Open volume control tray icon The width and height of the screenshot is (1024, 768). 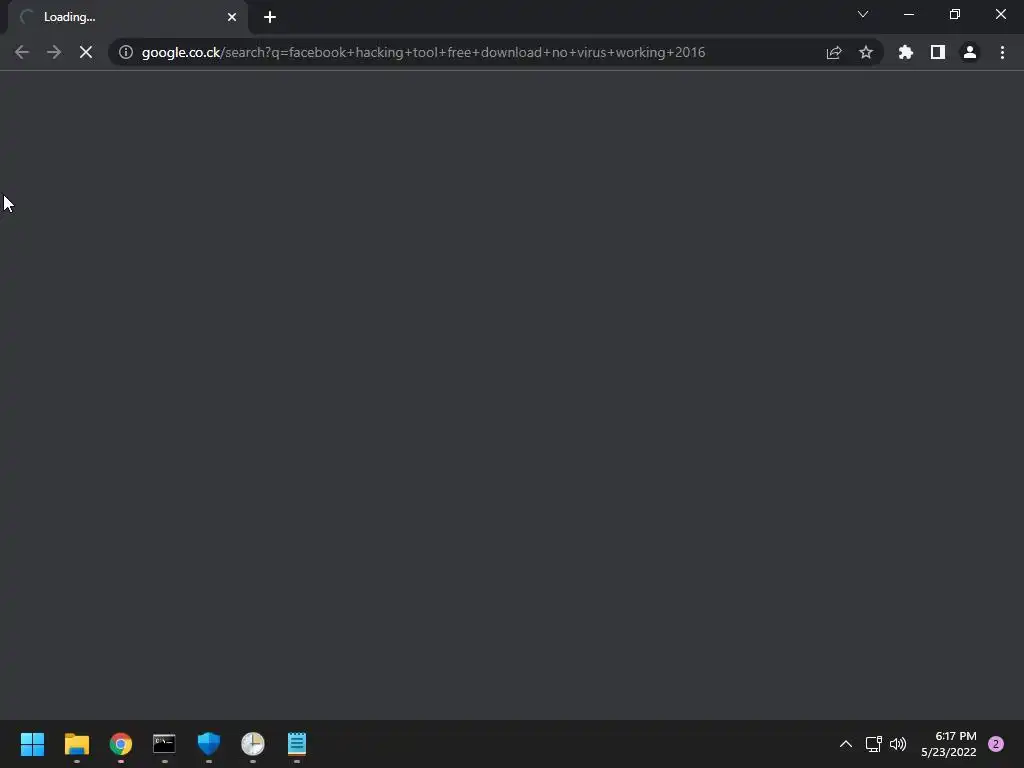[898, 744]
